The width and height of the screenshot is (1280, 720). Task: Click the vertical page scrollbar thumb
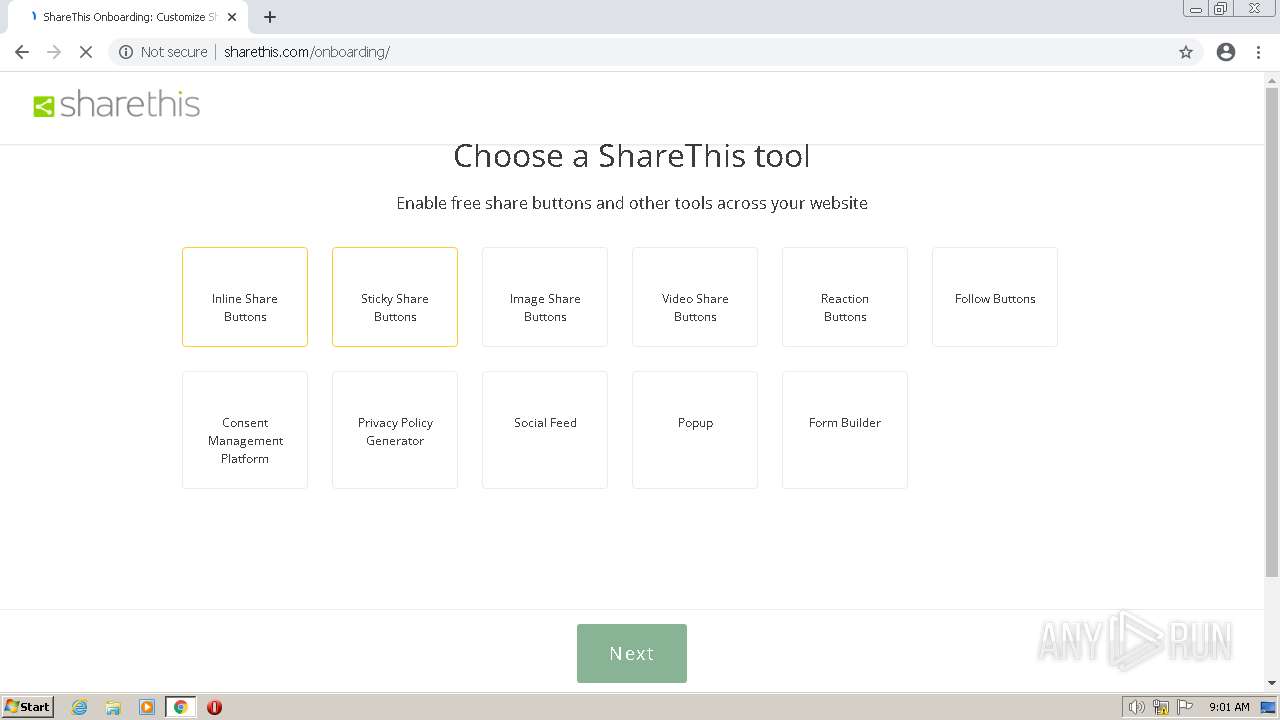[x=1272, y=332]
